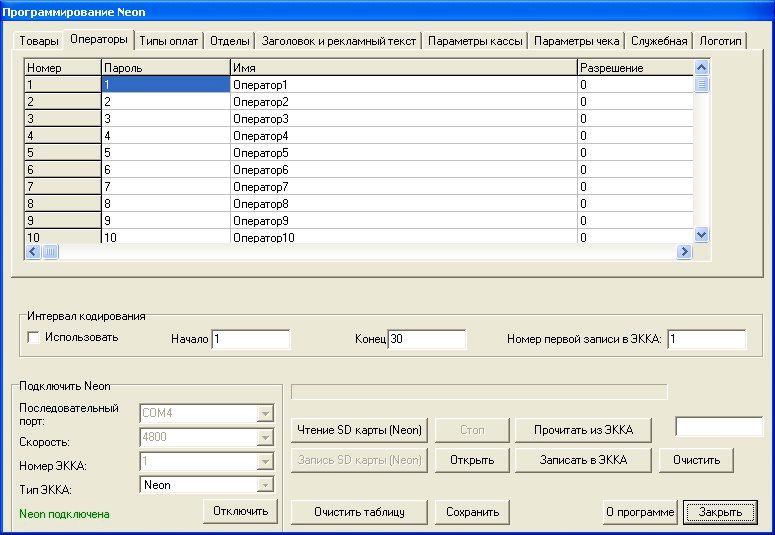775x535 pixels.
Task: Select the Оператор4 name cell
Action: click(404, 135)
